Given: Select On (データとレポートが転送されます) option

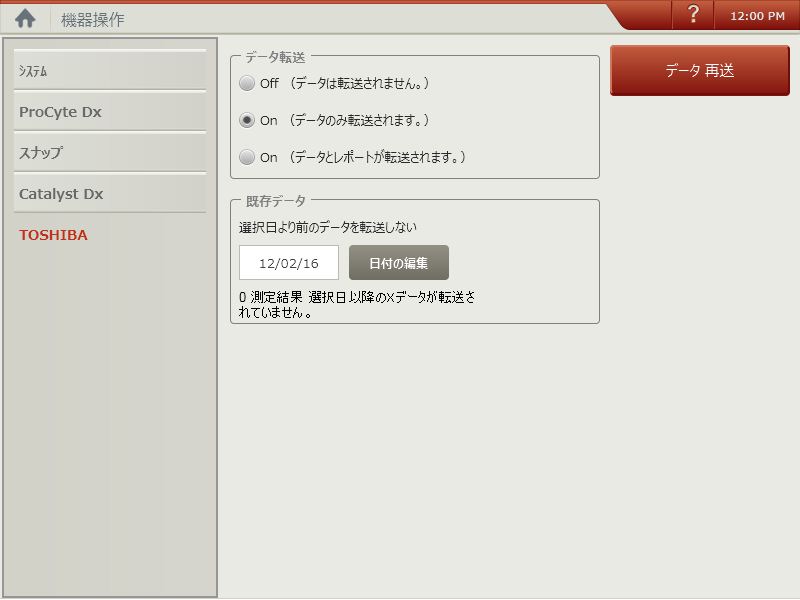Looking at the screenshot, I should click(x=247, y=157).
